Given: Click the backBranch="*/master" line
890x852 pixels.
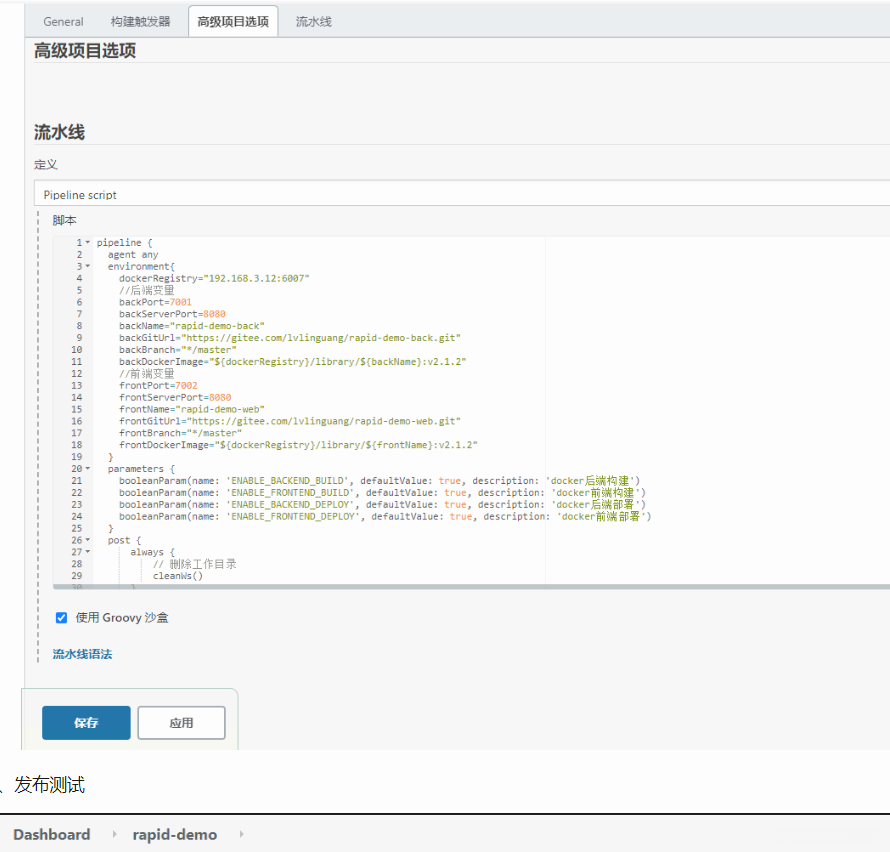Looking at the screenshot, I should pyautogui.click(x=178, y=350).
